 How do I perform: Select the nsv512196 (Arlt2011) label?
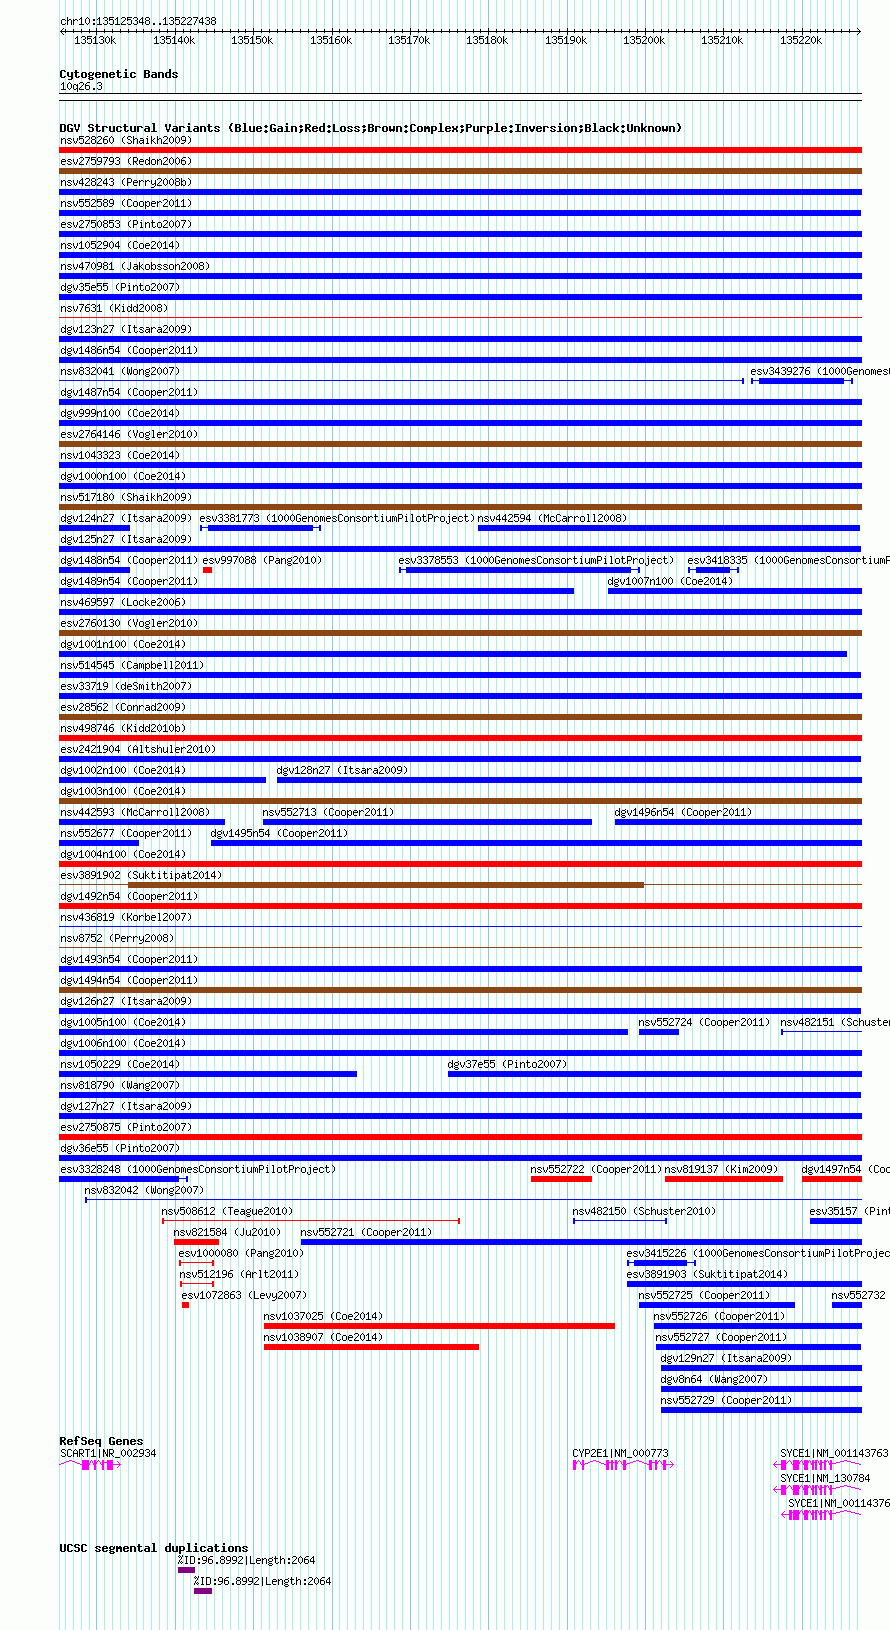click(x=239, y=1274)
